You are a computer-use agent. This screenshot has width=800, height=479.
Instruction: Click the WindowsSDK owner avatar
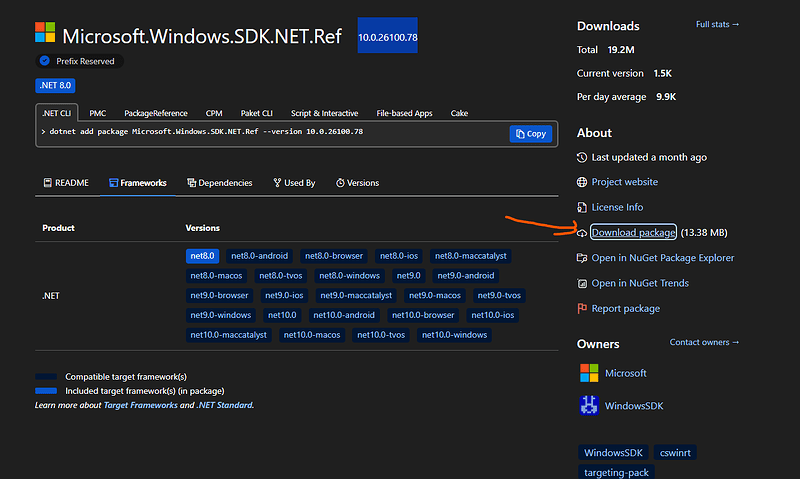589,406
